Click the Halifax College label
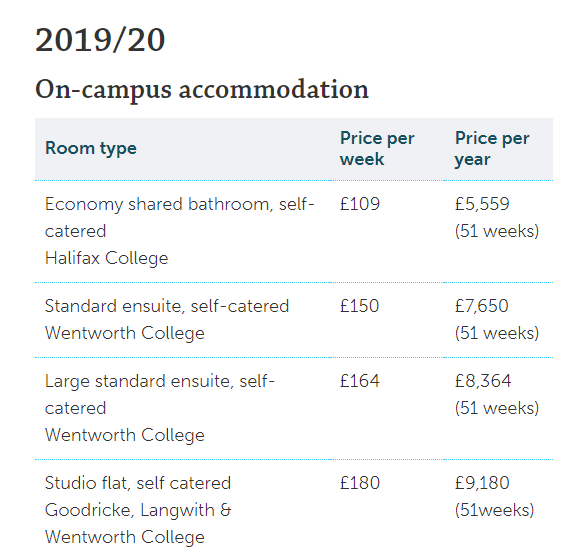Viewport: 585px width, 556px height. 106,258
